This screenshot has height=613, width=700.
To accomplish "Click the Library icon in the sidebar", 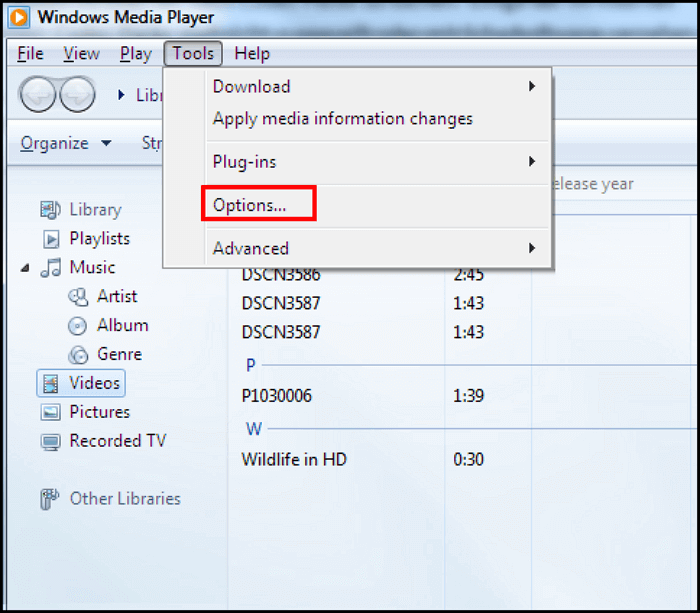I will [50, 210].
